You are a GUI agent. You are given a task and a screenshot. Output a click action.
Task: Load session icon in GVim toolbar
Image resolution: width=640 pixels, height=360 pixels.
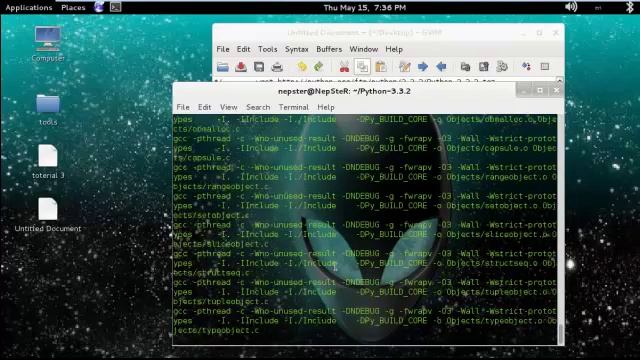(465, 67)
